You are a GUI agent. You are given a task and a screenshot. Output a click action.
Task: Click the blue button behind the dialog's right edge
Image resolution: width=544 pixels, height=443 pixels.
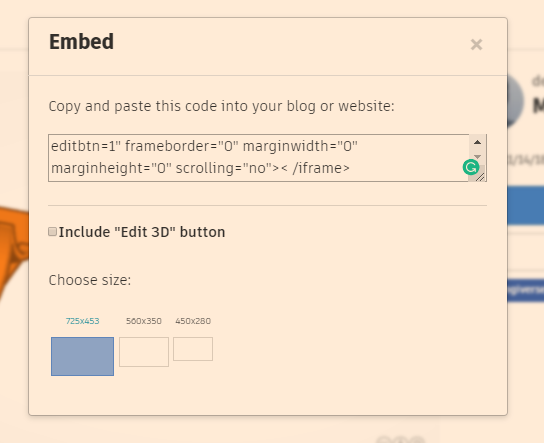526,205
